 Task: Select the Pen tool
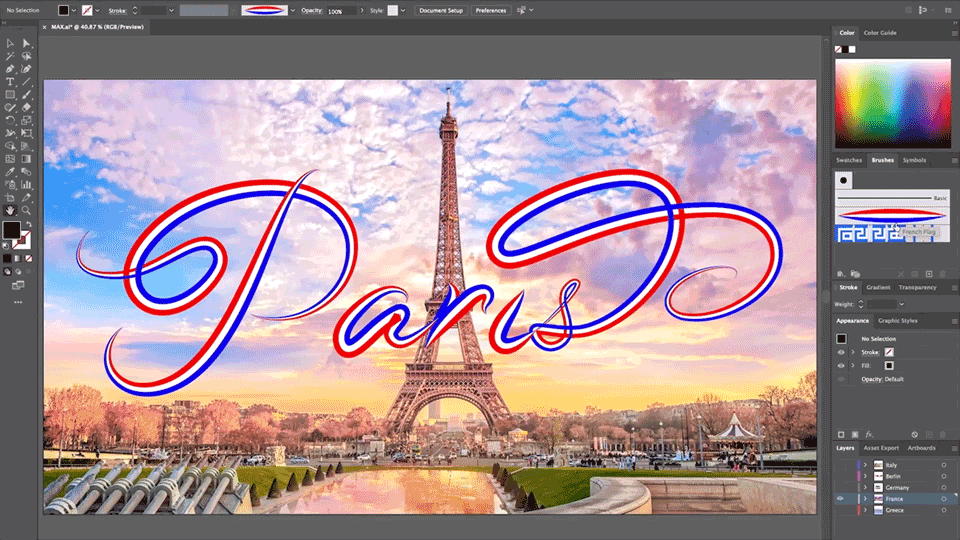click(x=10, y=69)
